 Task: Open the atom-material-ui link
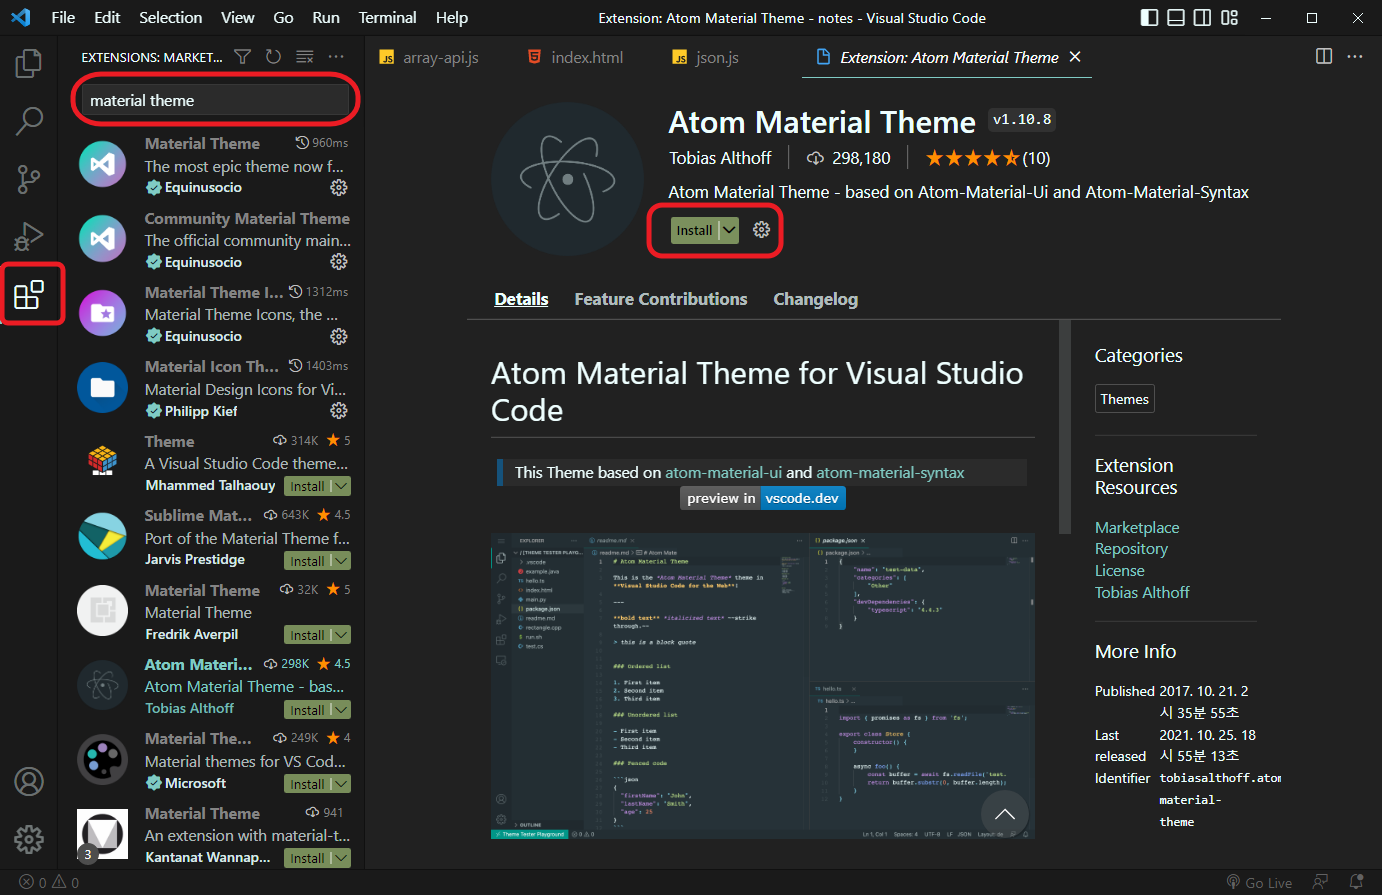click(724, 472)
